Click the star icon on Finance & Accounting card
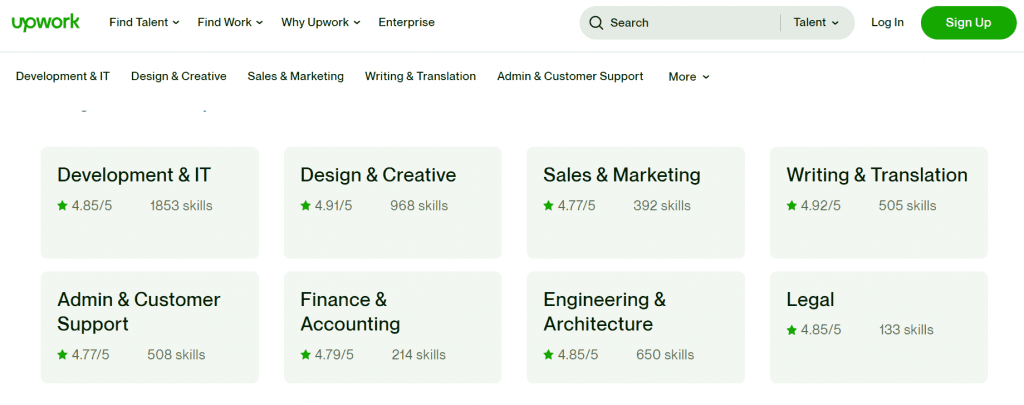The image size is (1024, 405). [x=305, y=355]
